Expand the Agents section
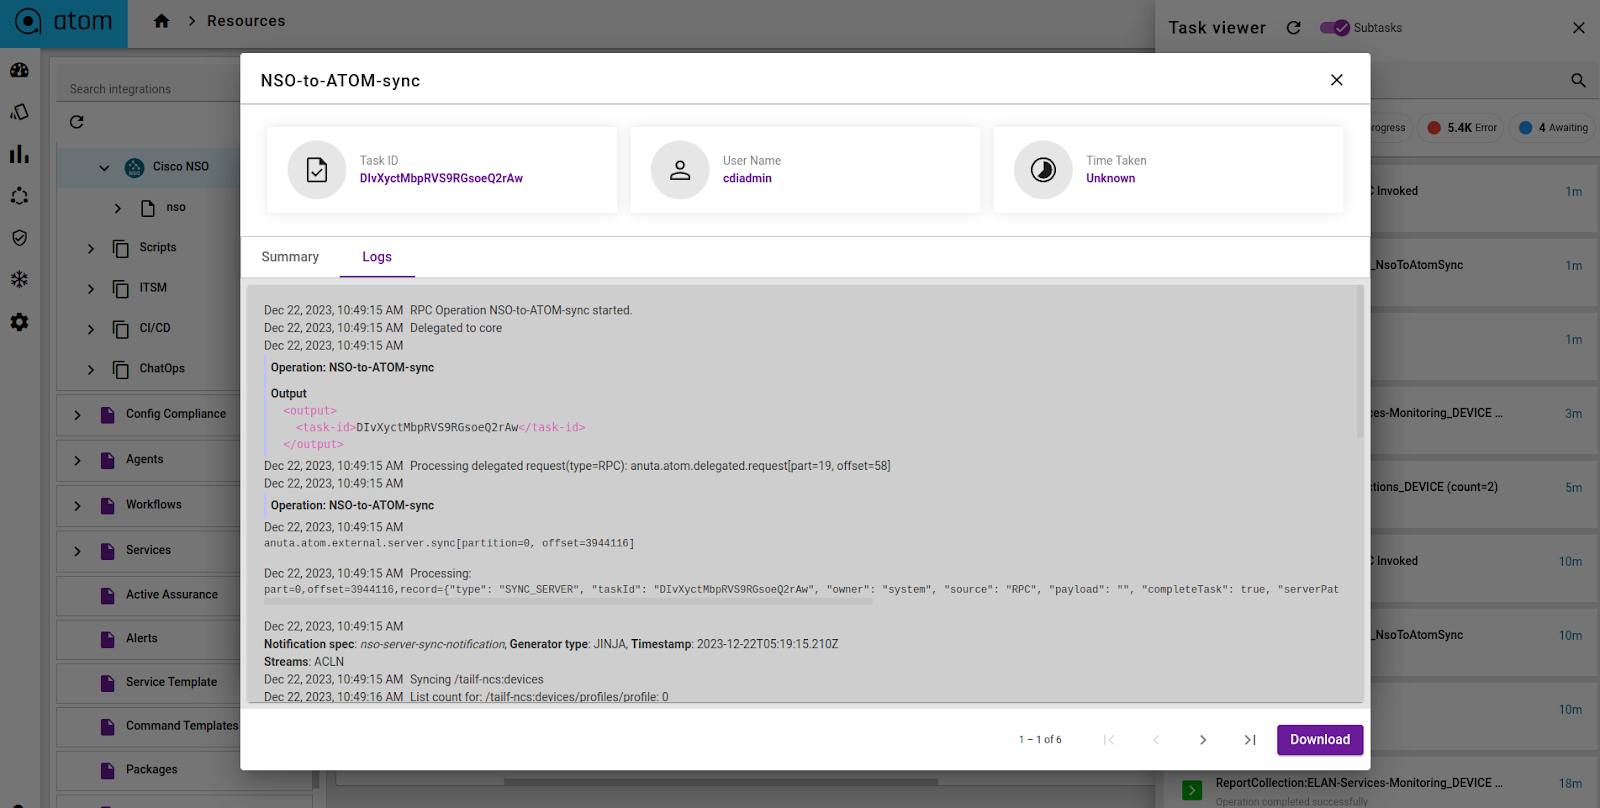The image size is (1600, 808). 77,461
